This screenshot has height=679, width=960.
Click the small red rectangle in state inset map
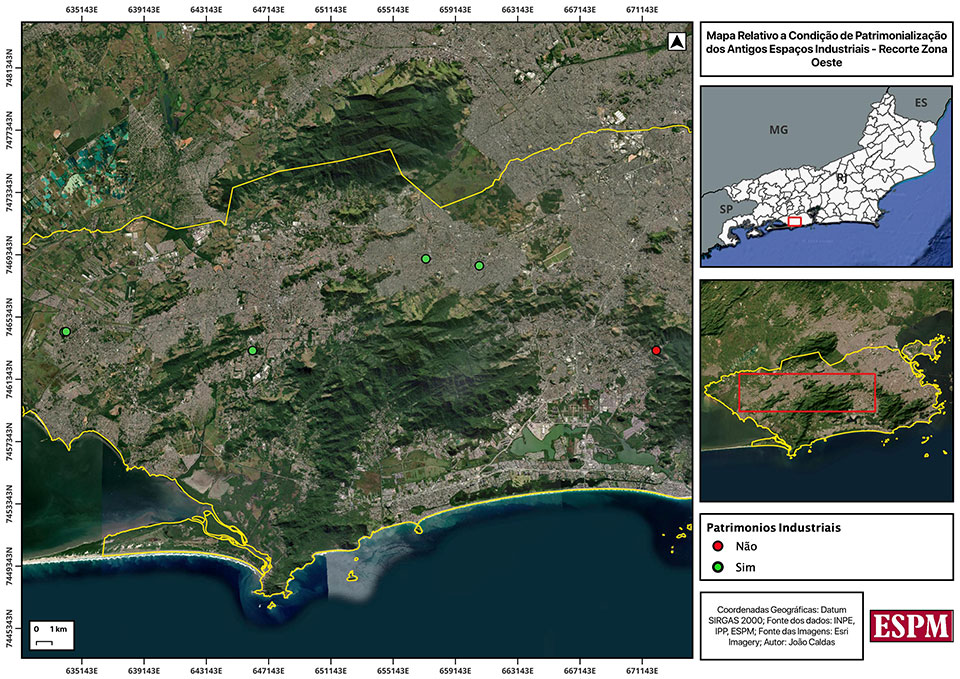tap(795, 221)
